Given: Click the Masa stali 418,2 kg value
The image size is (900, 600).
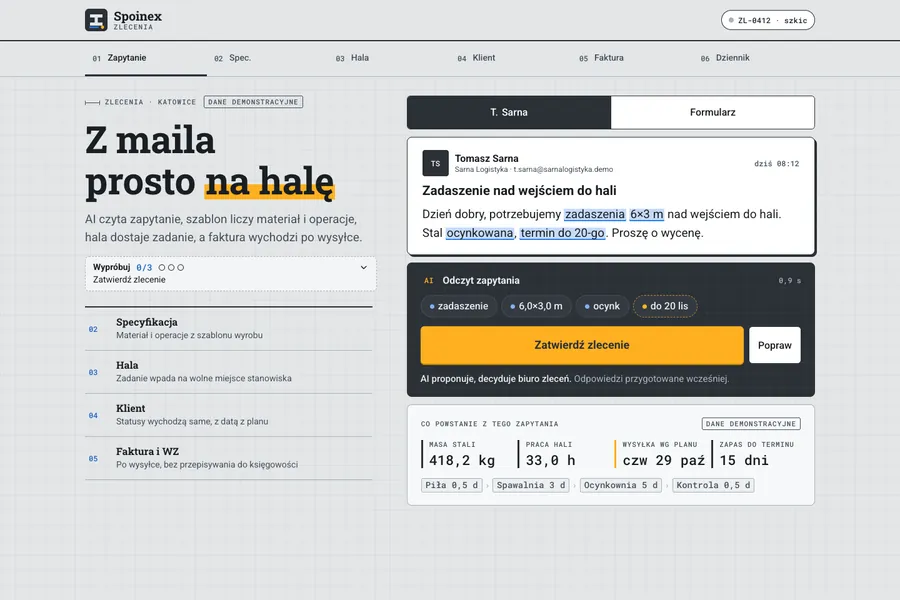Looking at the screenshot, I should click(461, 460).
